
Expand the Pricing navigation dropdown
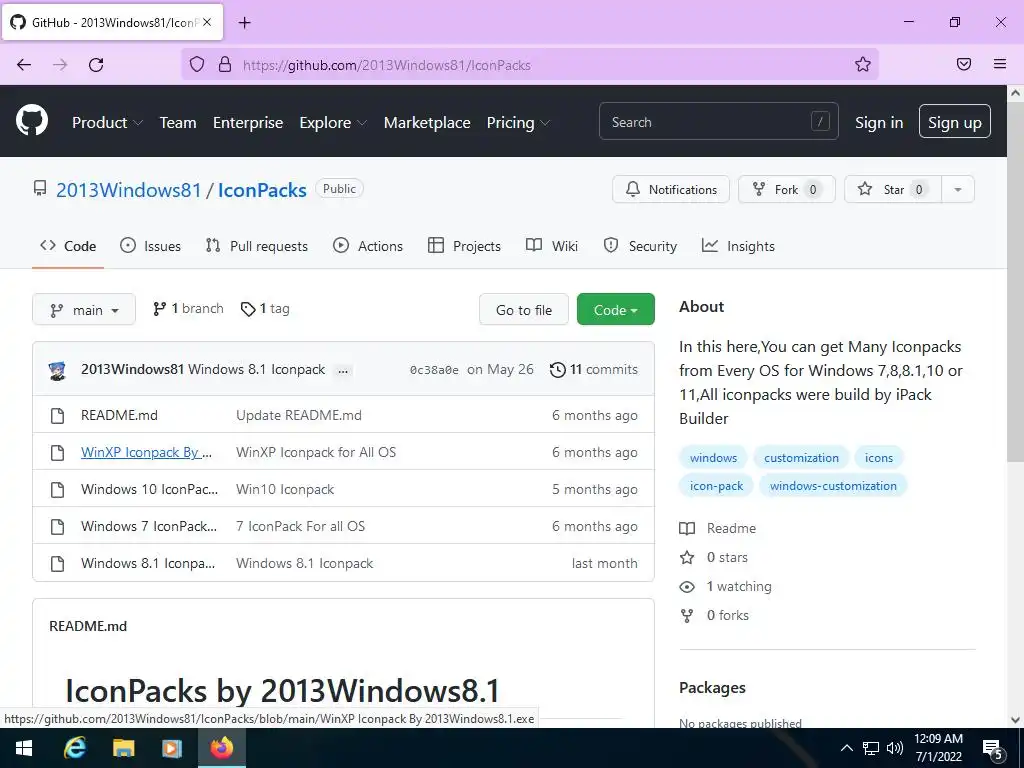click(518, 122)
